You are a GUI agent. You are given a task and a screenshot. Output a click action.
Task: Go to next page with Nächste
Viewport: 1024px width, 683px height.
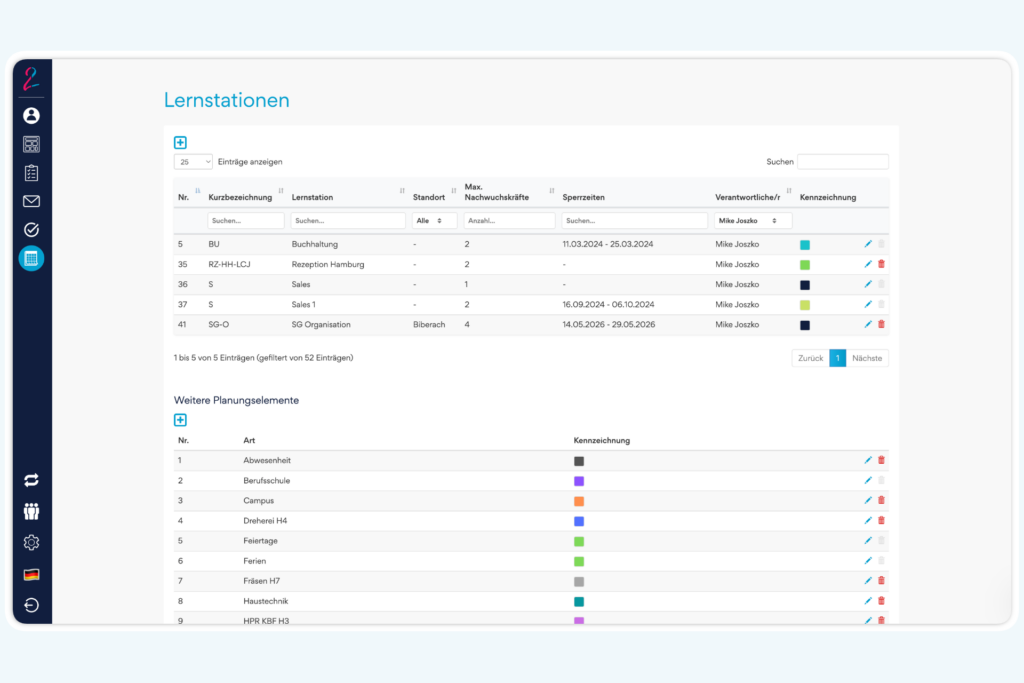click(867, 358)
